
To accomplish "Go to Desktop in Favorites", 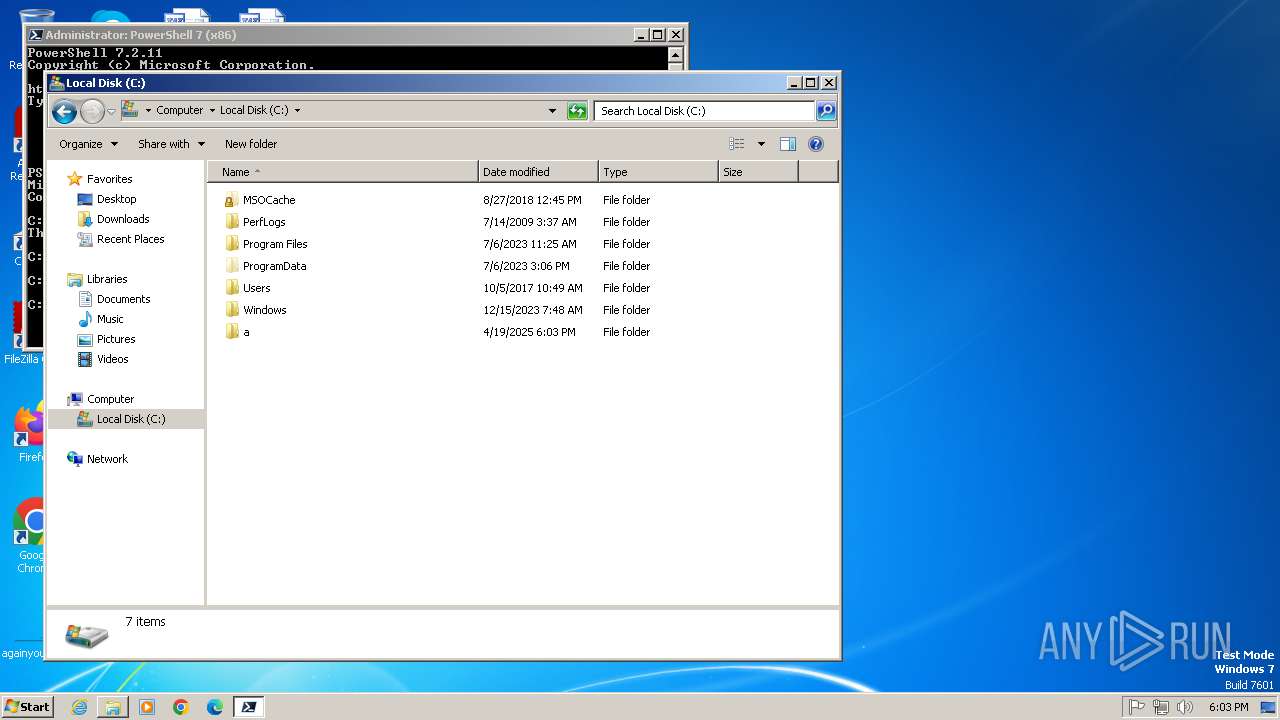I will pyautogui.click(x=116, y=199).
